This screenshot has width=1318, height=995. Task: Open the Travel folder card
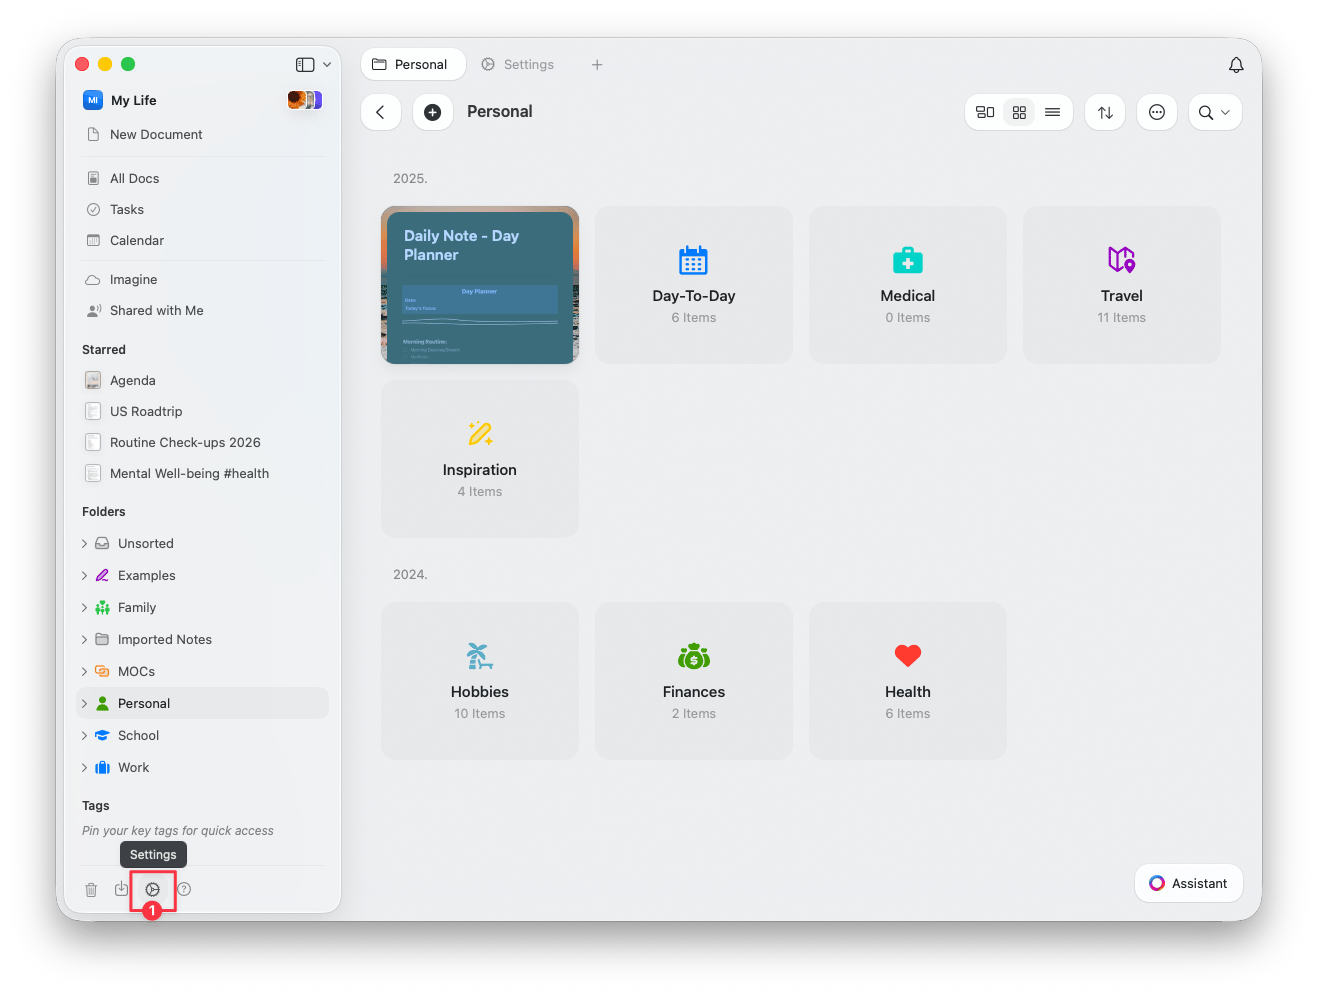(x=1122, y=285)
